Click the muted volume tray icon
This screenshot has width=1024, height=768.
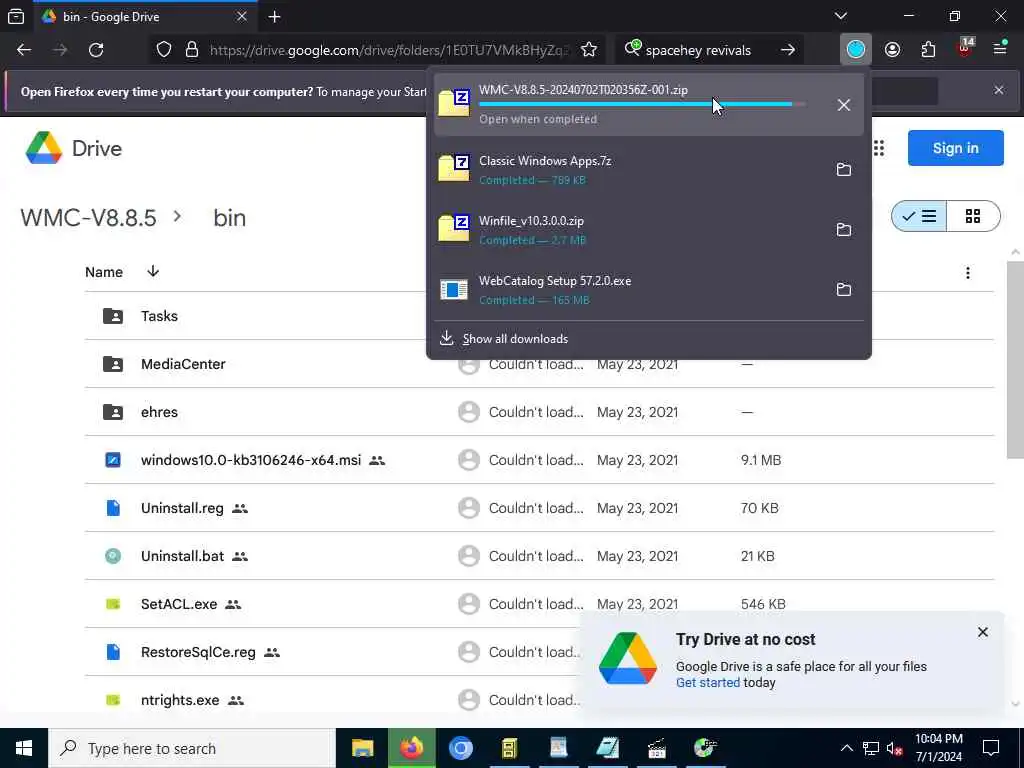pos(895,748)
